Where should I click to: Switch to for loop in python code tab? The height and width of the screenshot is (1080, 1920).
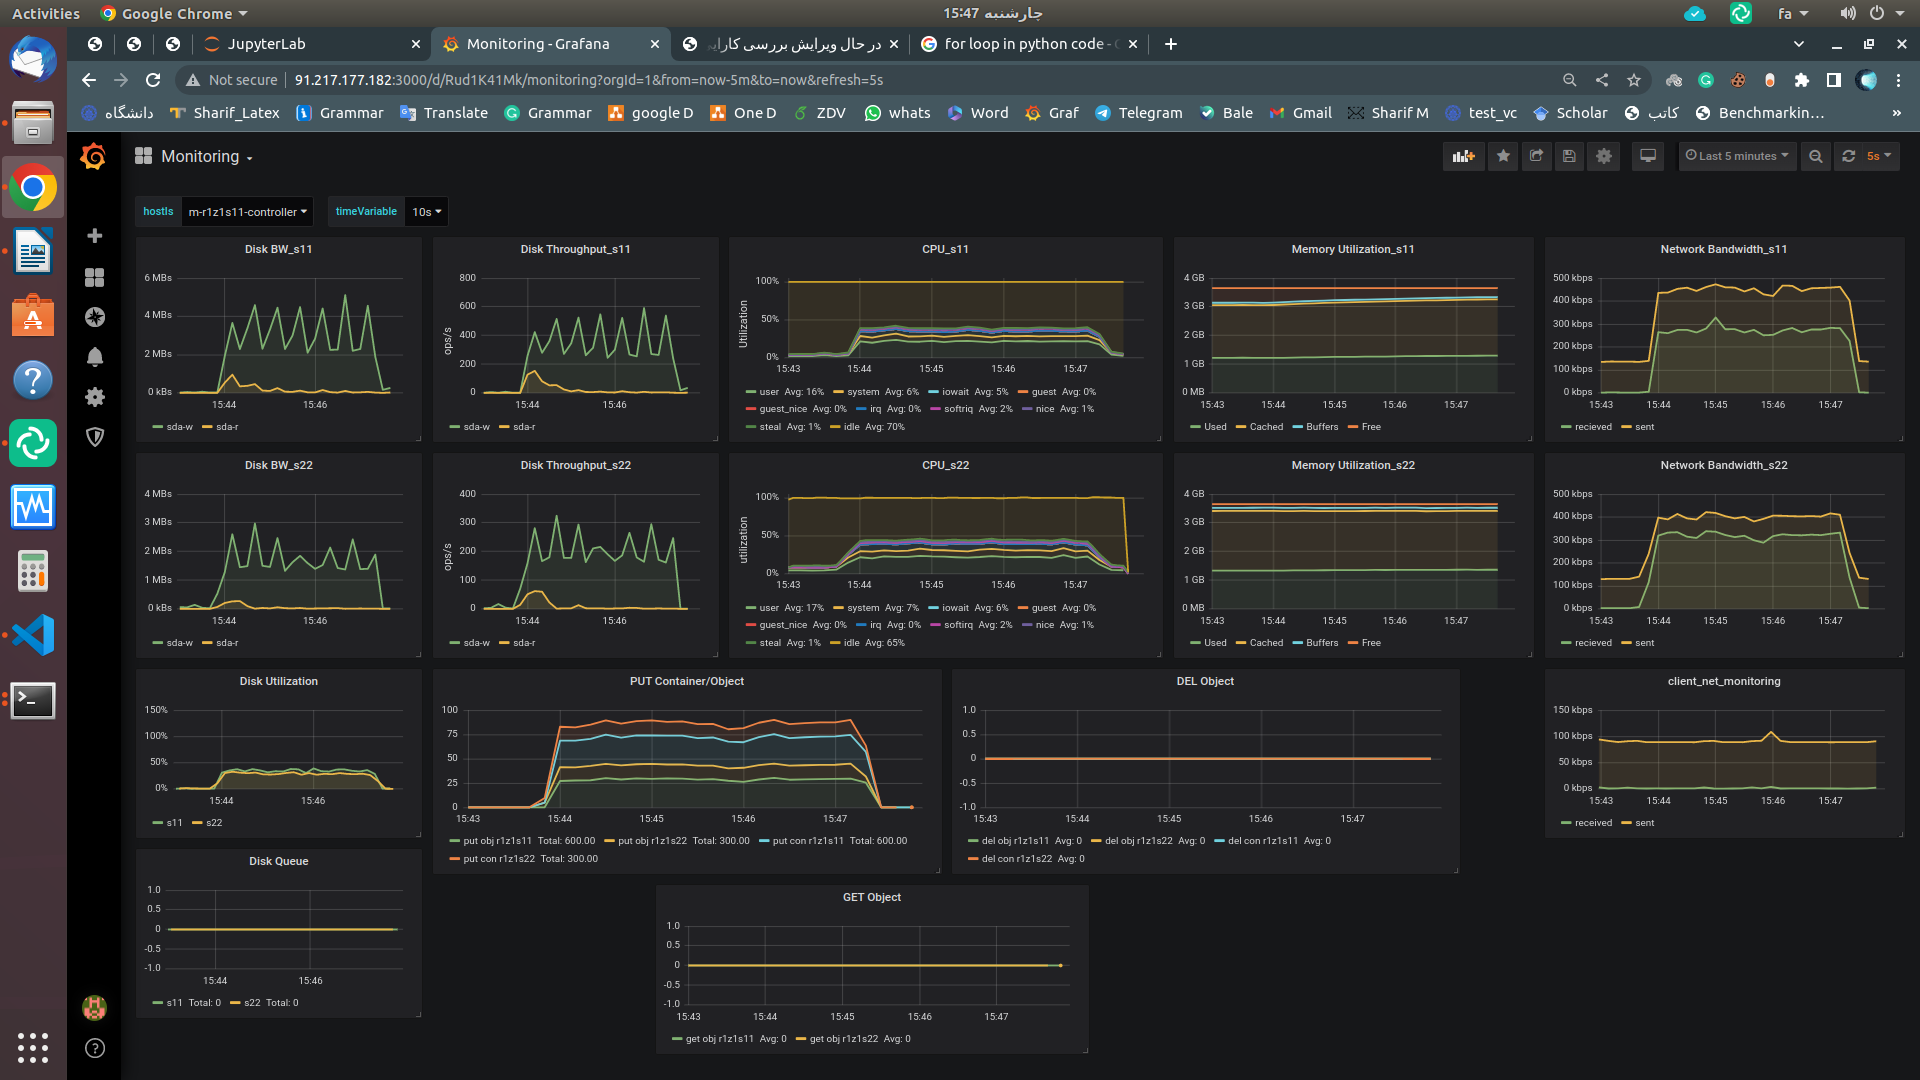(x=1027, y=44)
